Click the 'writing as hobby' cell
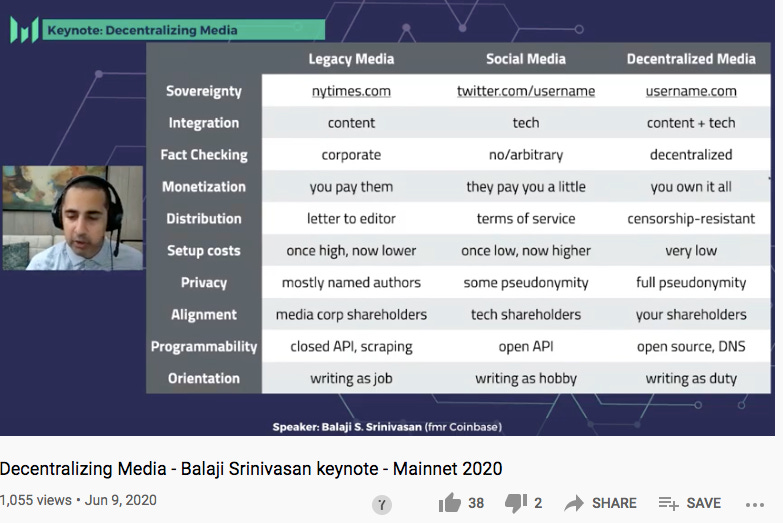 tap(526, 379)
